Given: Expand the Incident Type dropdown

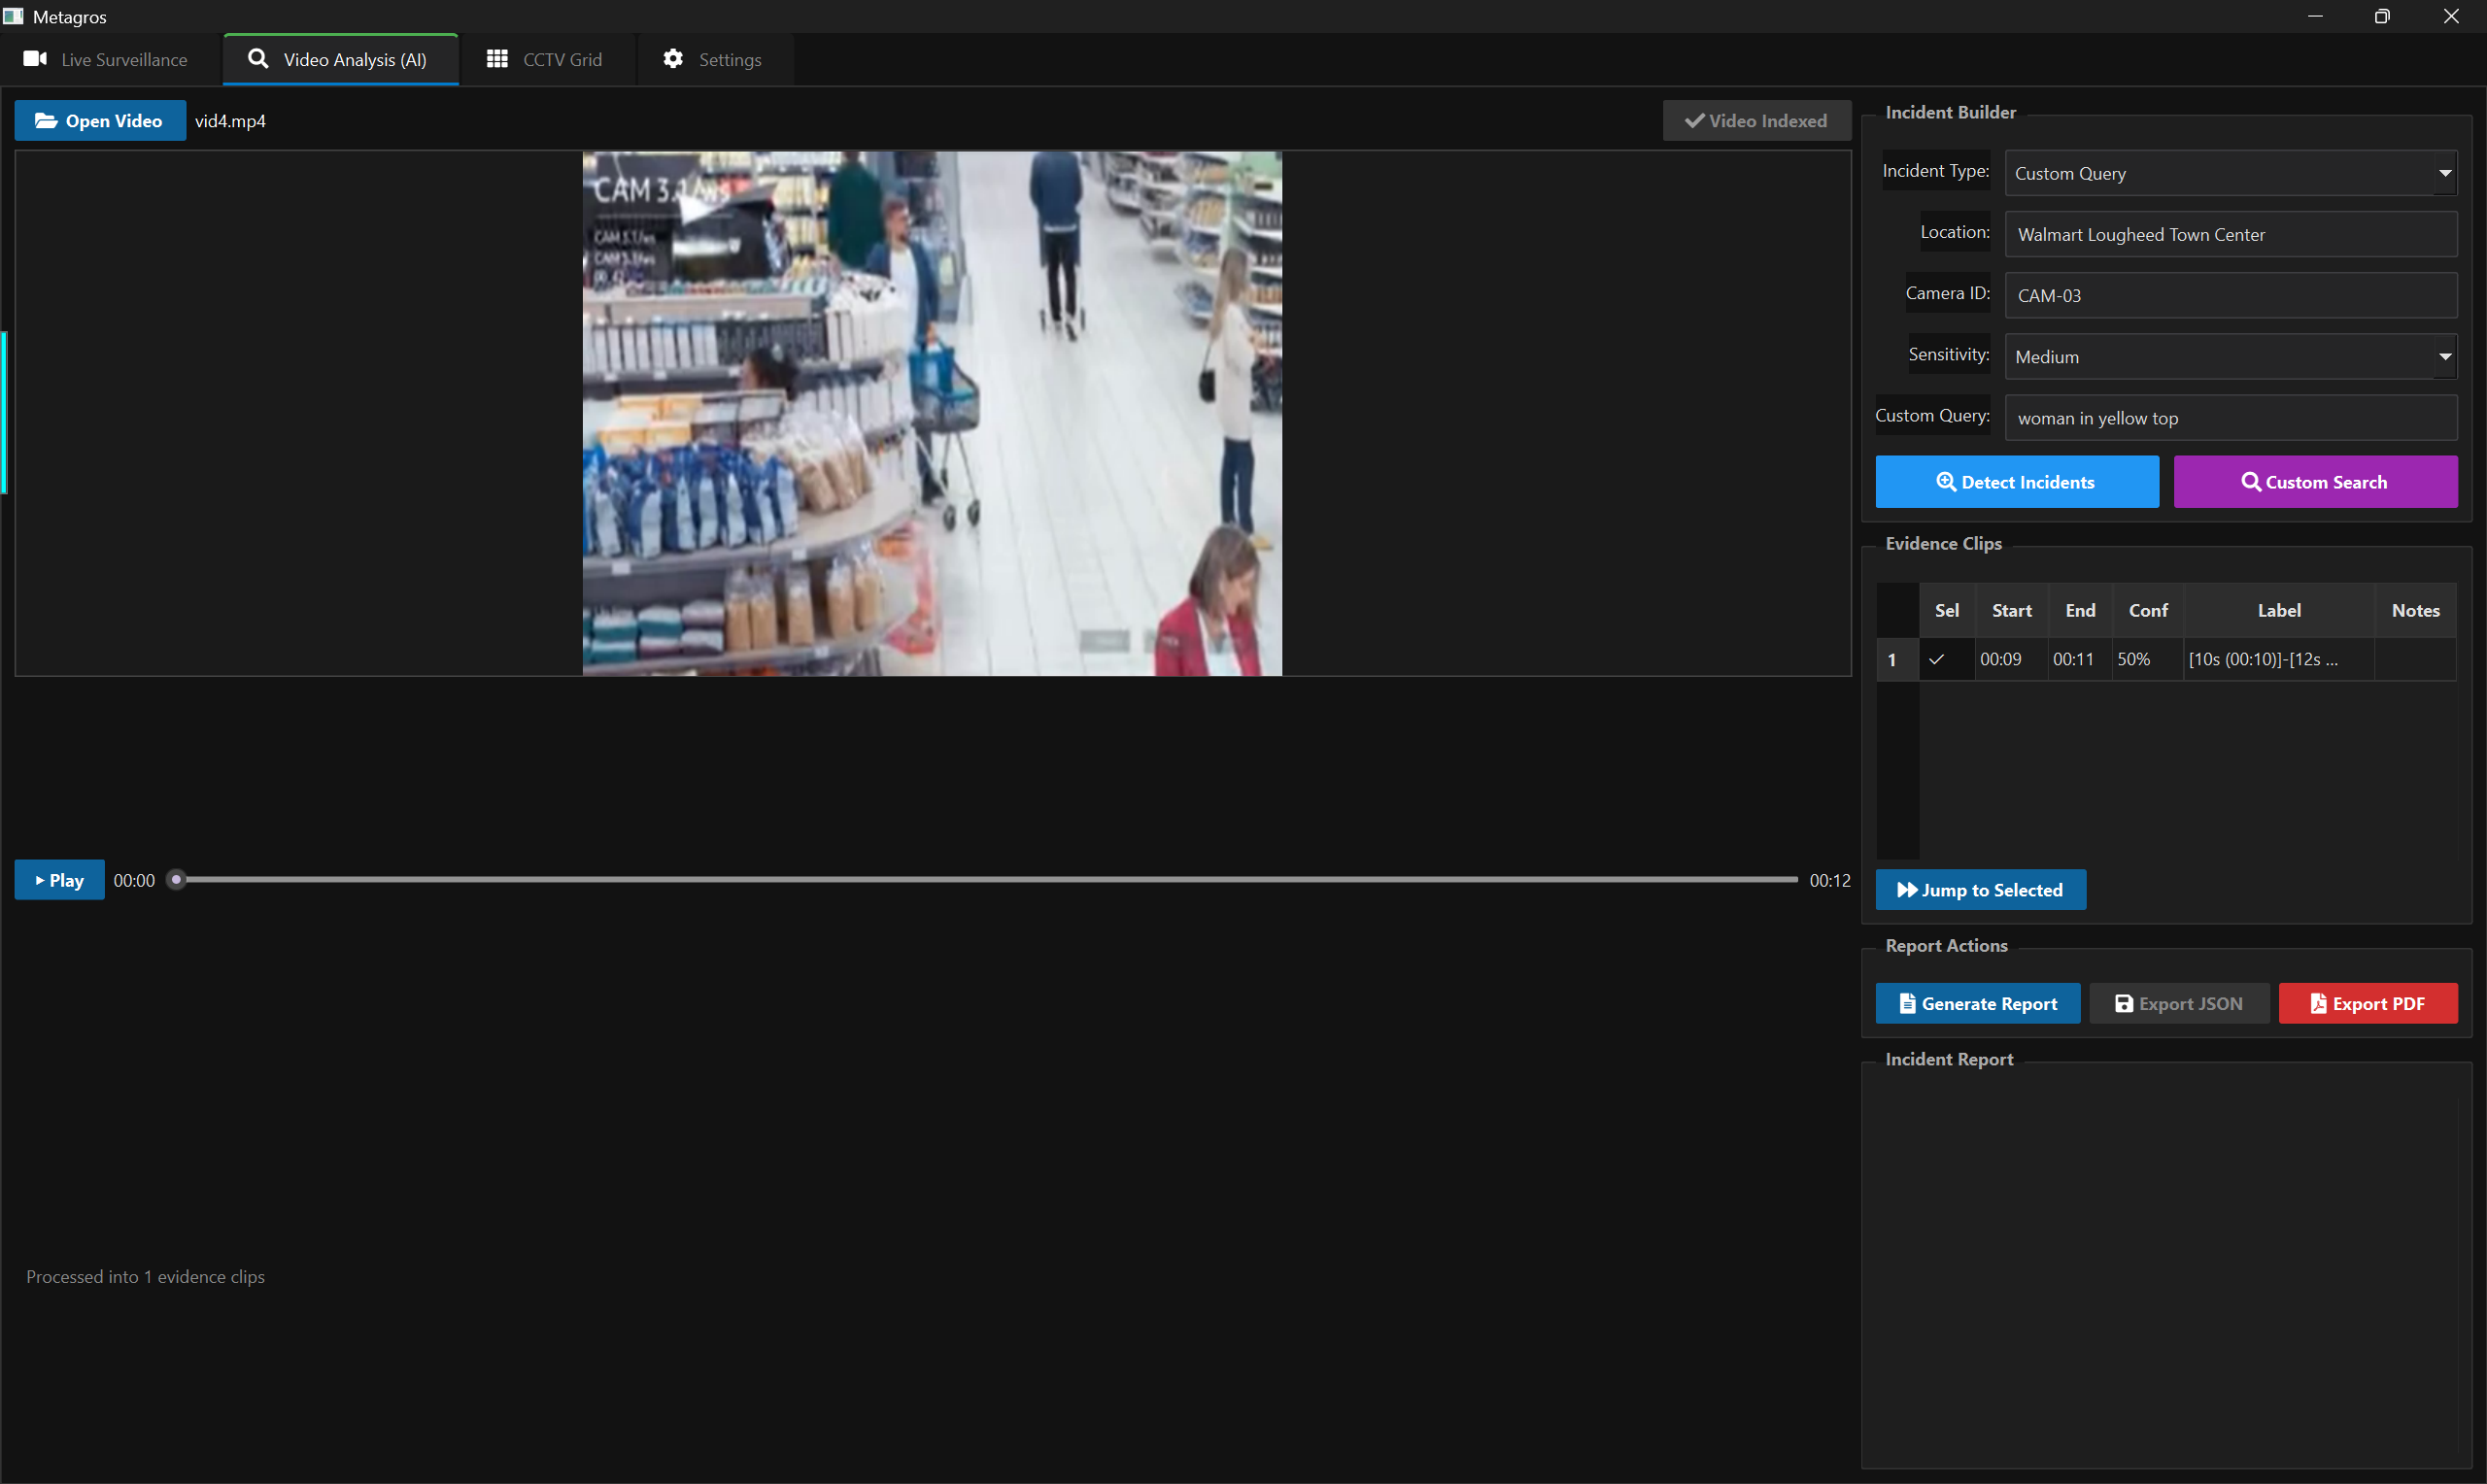Looking at the screenshot, I should coord(2443,173).
